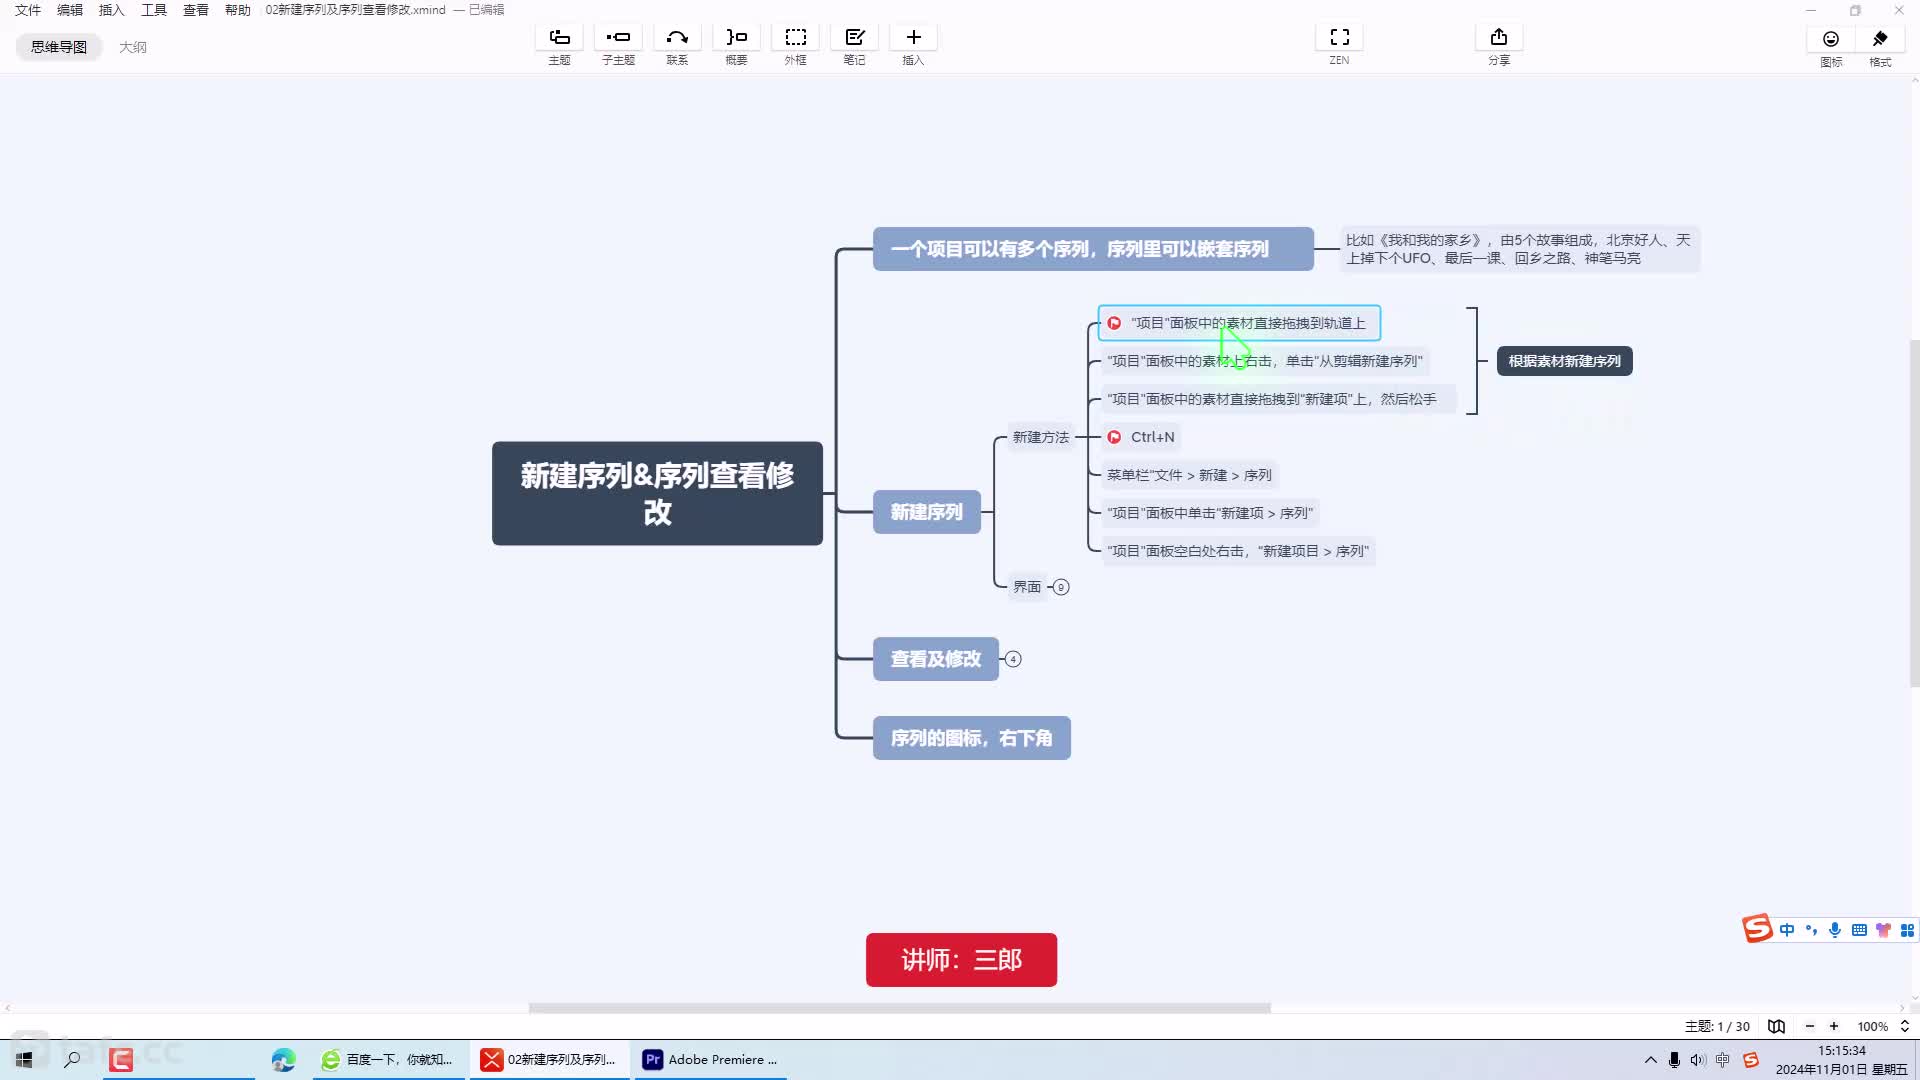The width and height of the screenshot is (1920, 1080).
Task: Select topic 右击，单击"从剪辑新建序列"
Action: coord(1264,361)
